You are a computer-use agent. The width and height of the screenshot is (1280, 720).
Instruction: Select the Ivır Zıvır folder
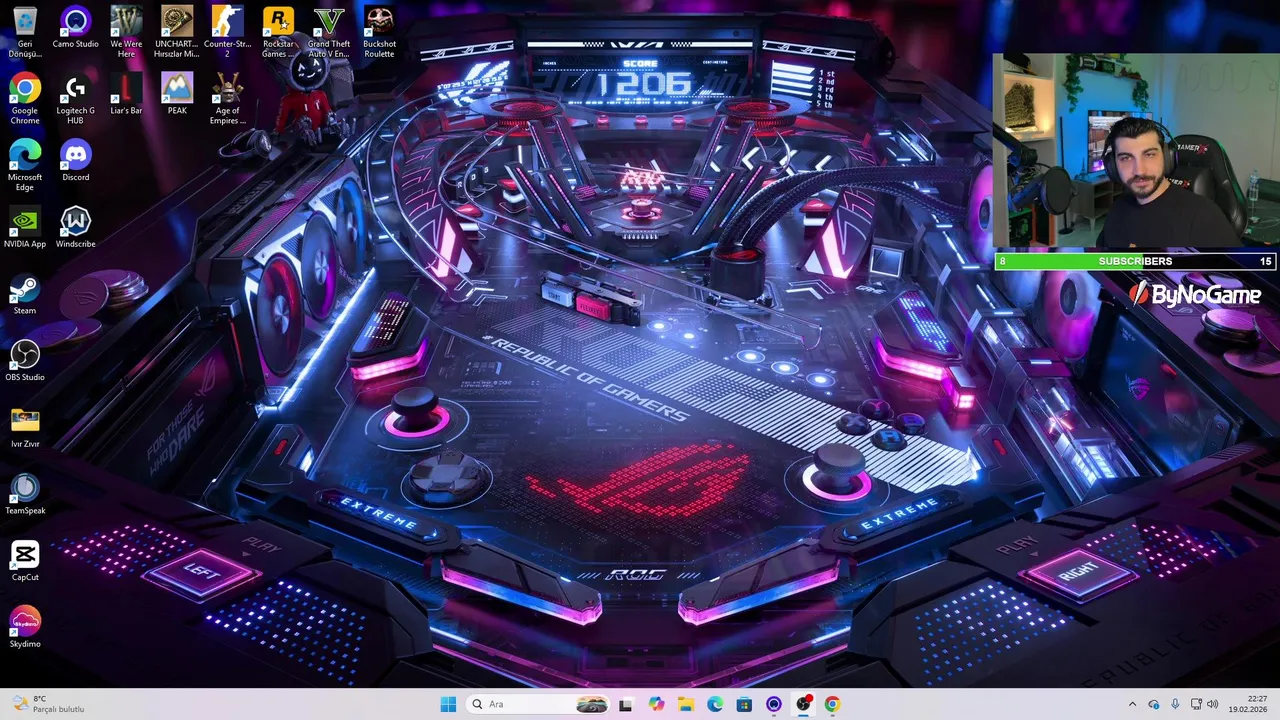[25, 428]
